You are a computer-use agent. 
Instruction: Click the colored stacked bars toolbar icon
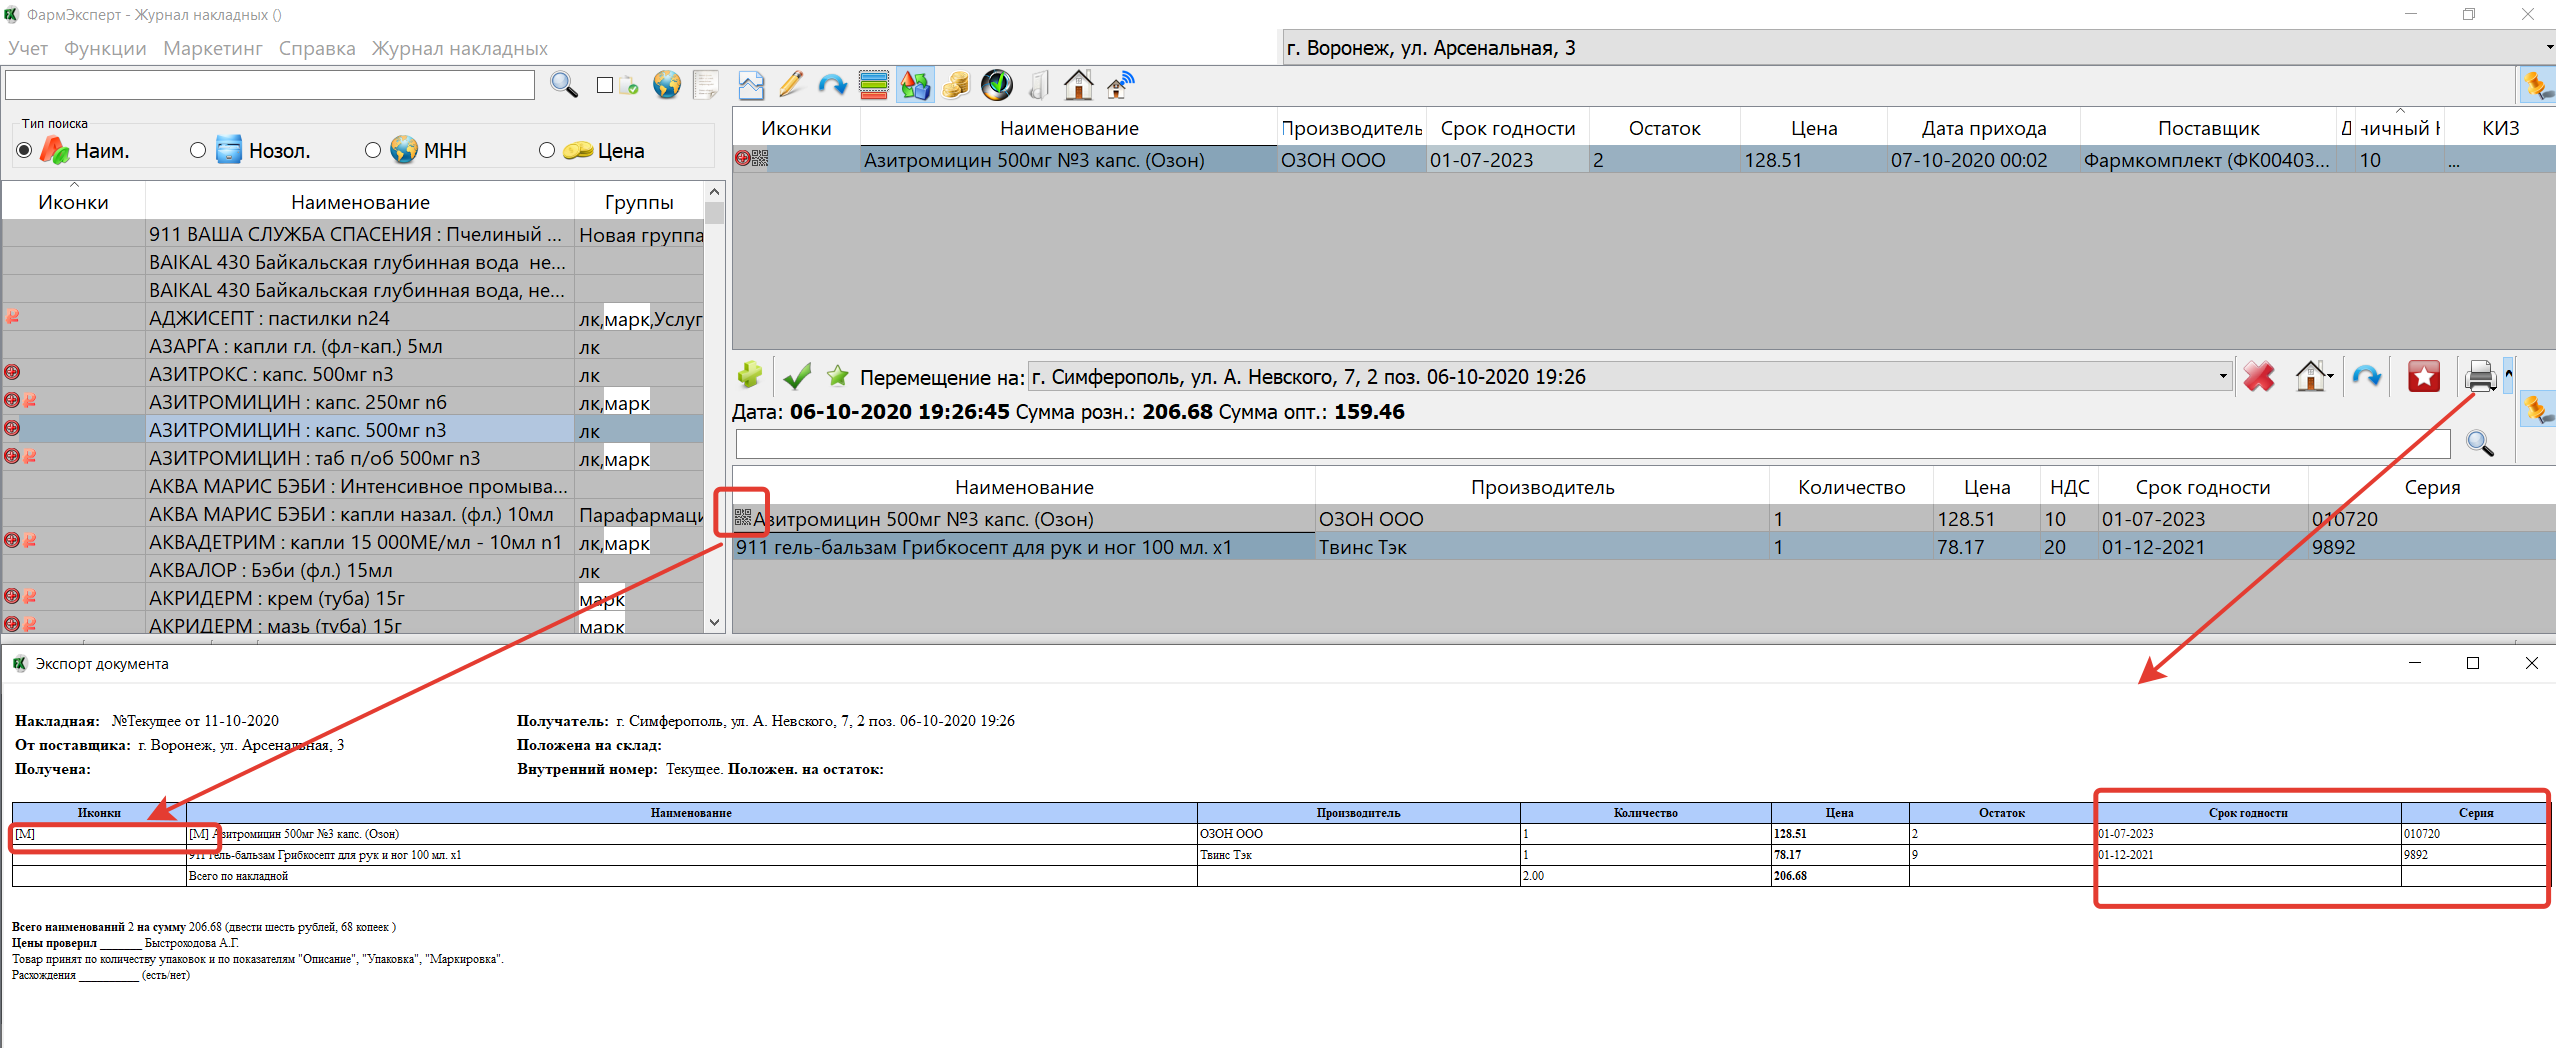(x=873, y=85)
